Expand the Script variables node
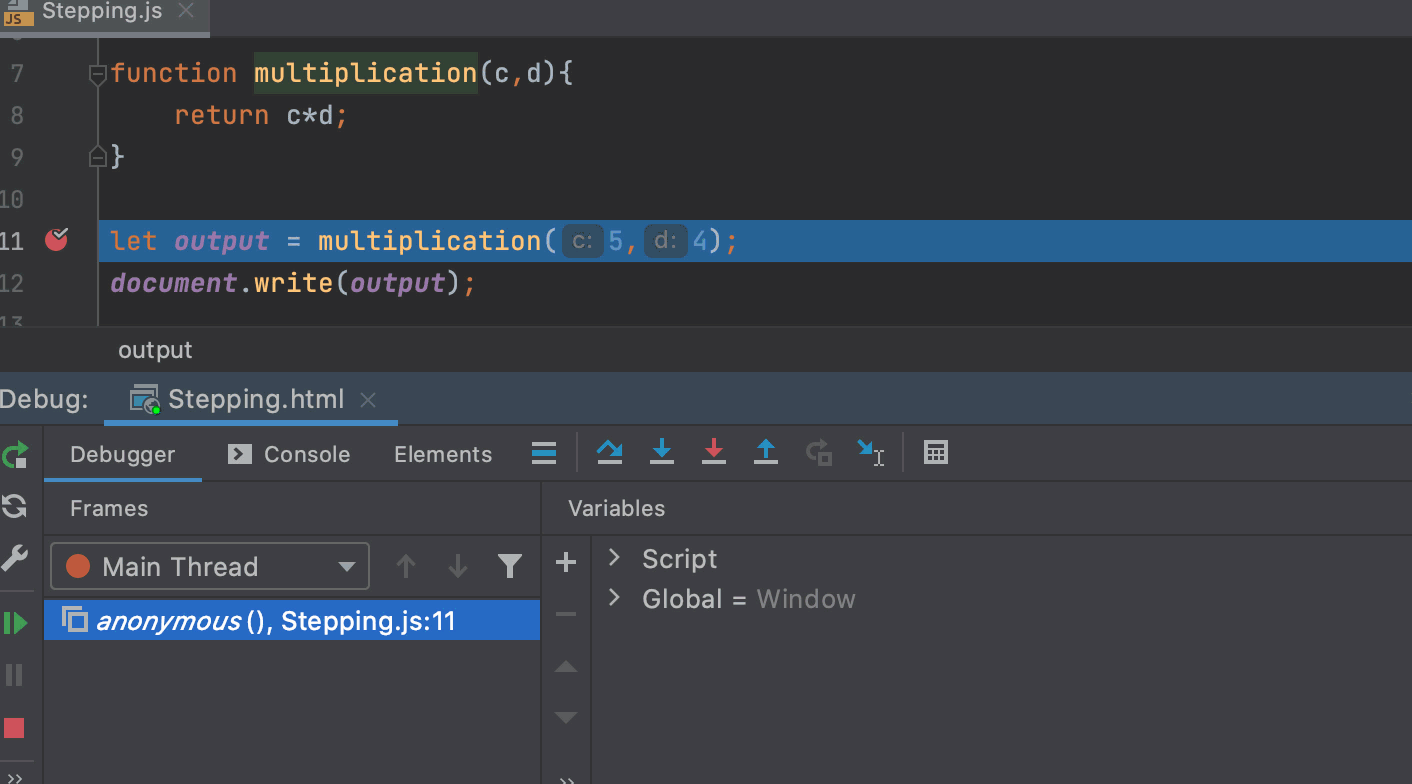This screenshot has width=1412, height=784. pyautogui.click(x=615, y=558)
